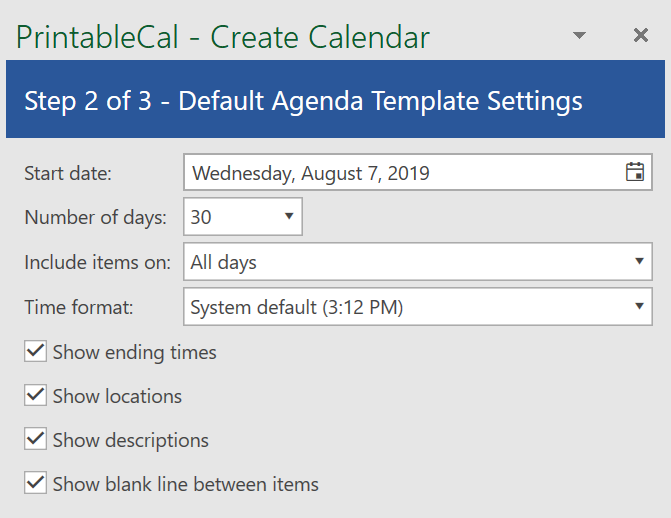Close the PrintableCal Create Calendar pane

pos(641,35)
